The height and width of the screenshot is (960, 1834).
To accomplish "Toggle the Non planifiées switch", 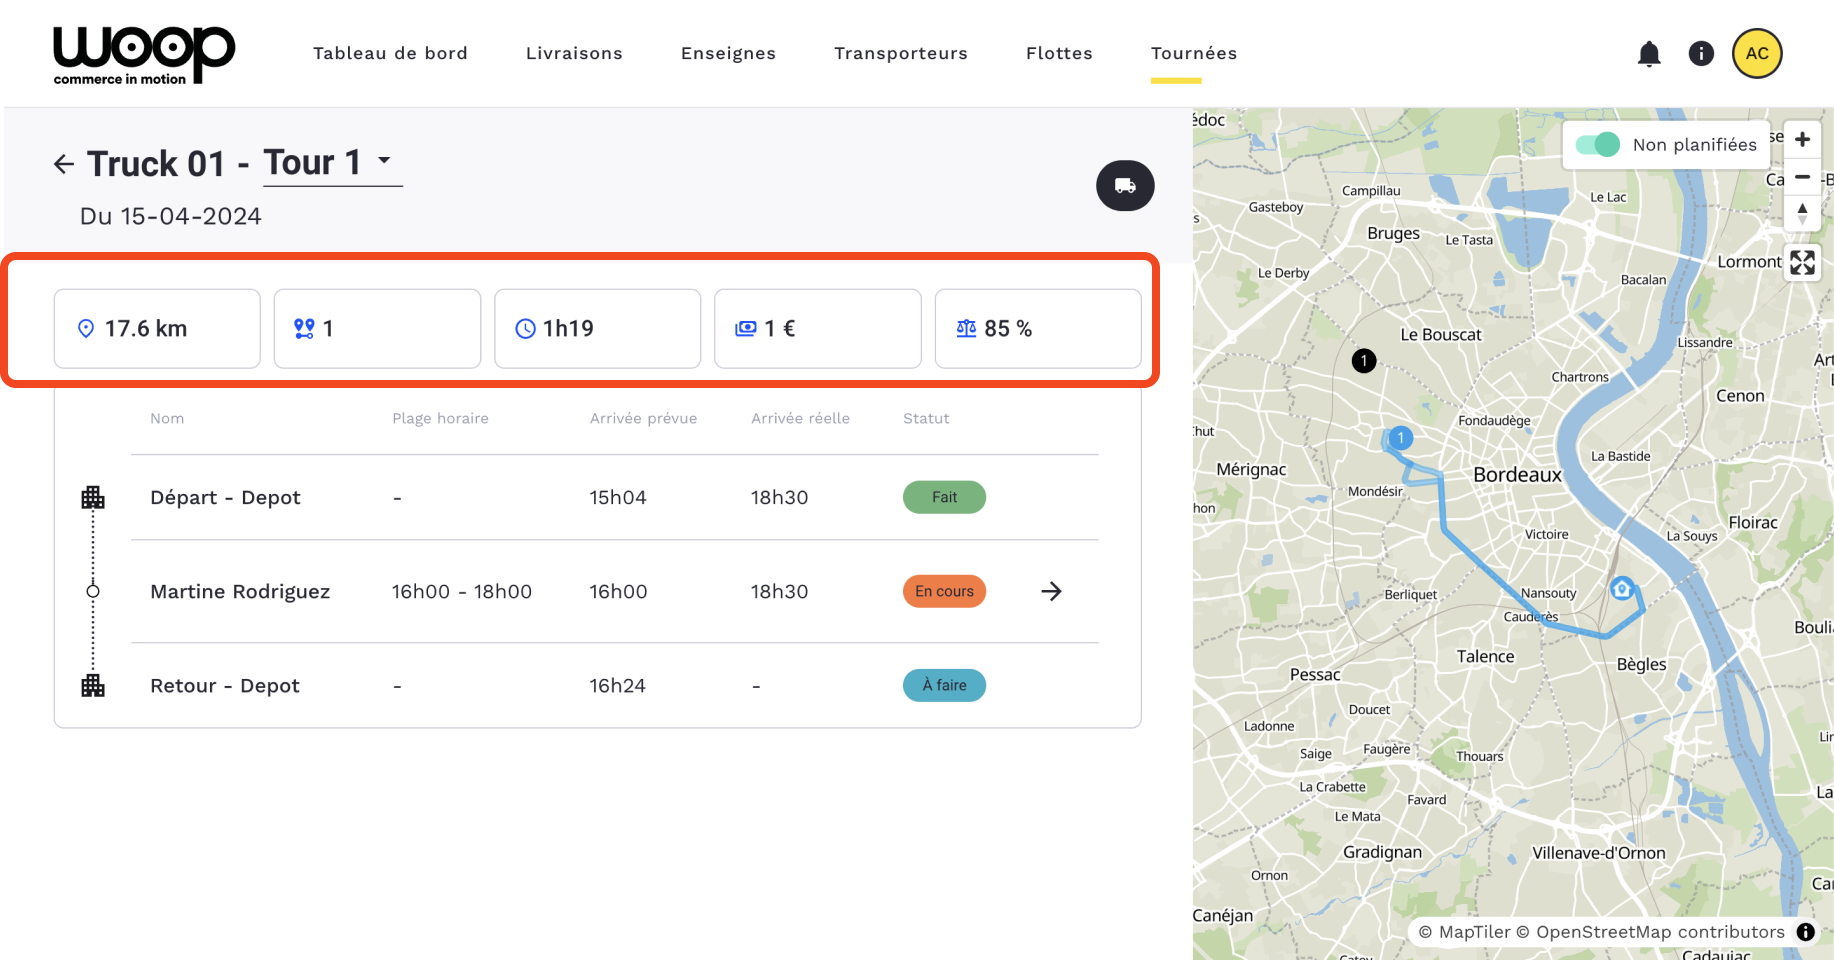I will (x=1597, y=145).
